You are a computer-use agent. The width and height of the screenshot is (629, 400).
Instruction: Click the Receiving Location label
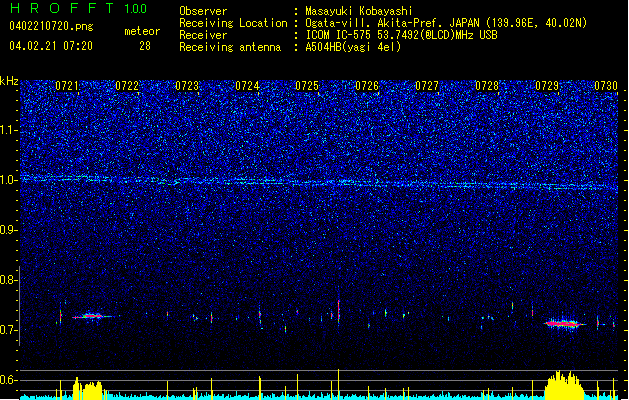[x=233, y=23]
